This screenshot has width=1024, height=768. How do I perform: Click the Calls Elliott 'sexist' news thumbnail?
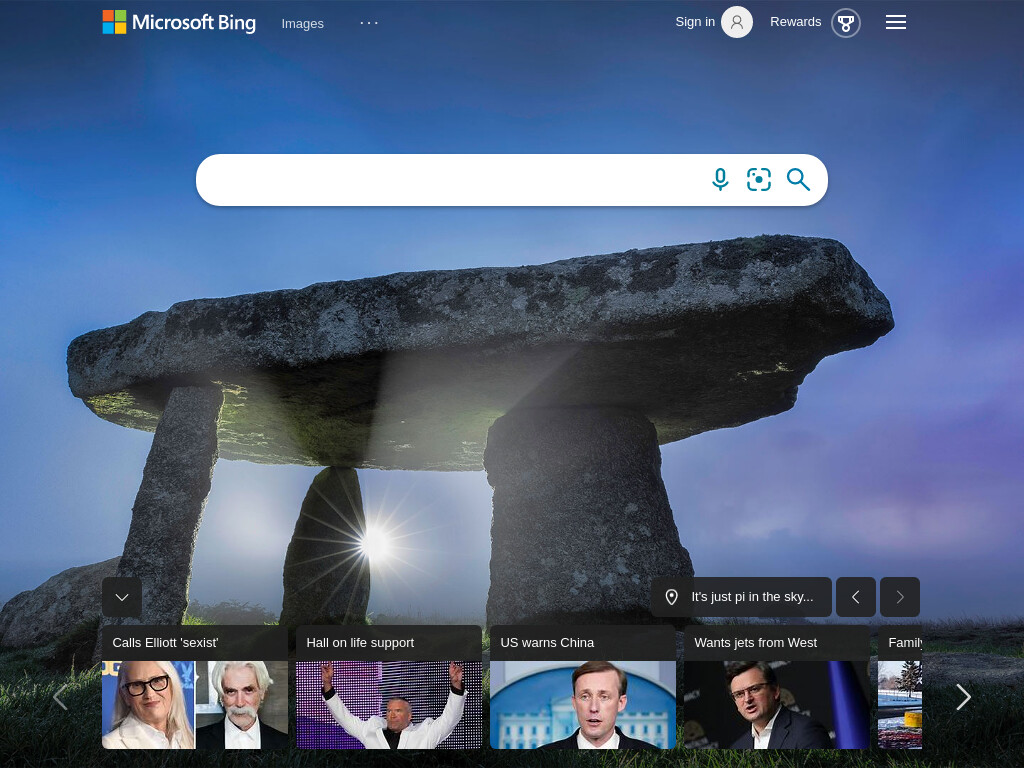[x=195, y=705]
